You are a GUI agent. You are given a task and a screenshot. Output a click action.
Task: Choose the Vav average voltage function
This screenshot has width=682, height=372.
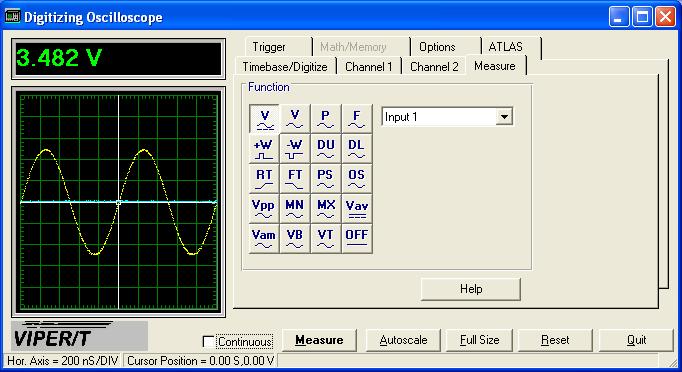(x=357, y=209)
